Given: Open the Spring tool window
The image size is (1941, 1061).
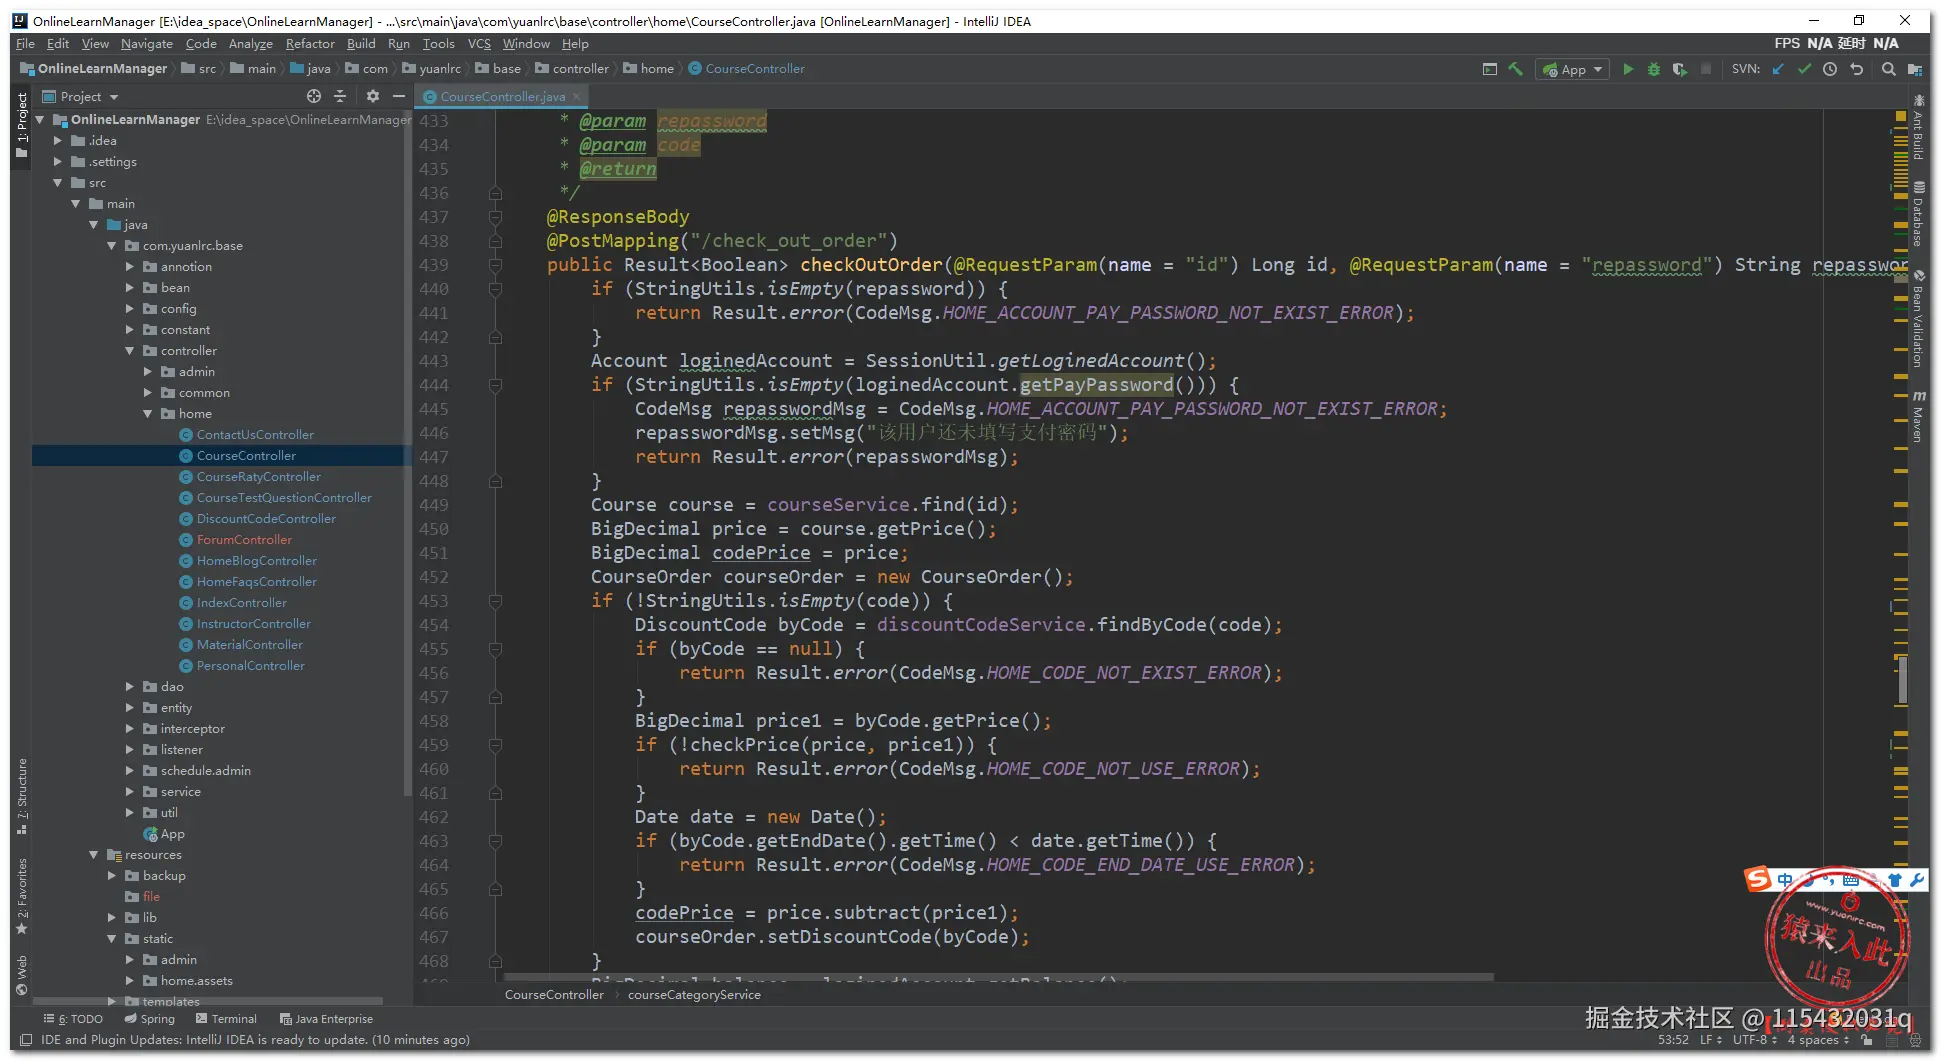Looking at the screenshot, I should point(150,1019).
